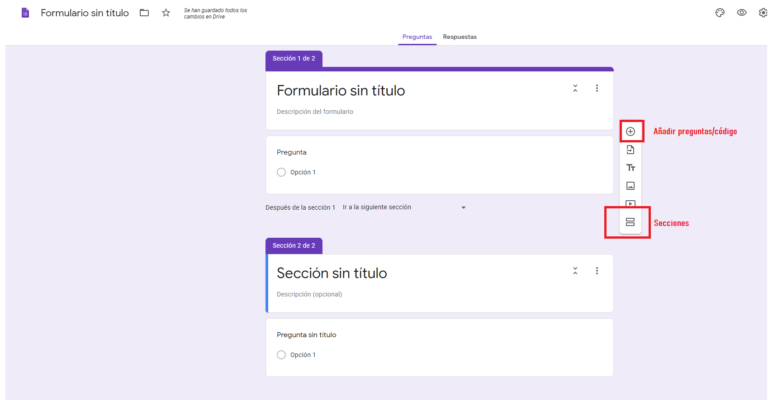The width and height of the screenshot is (768, 400).
Task: Open the theme palette customizer
Action: click(720, 13)
